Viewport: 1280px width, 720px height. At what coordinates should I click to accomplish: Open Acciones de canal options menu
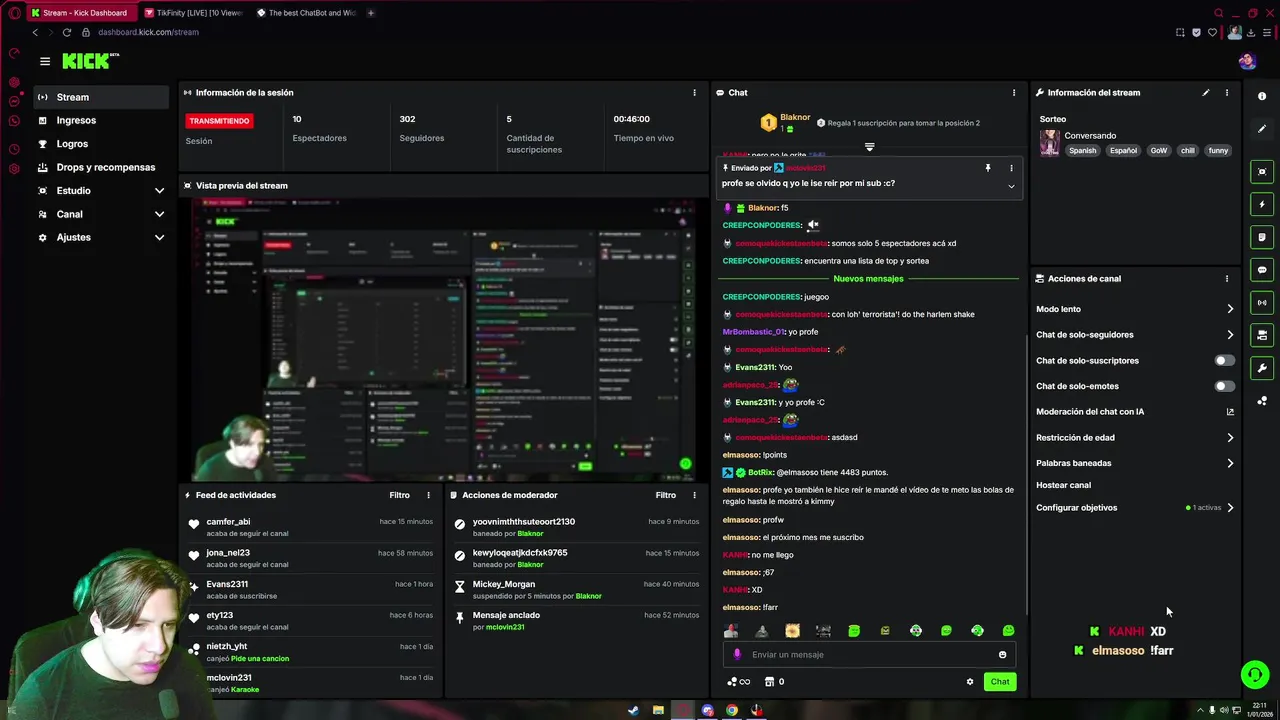coord(1227,279)
